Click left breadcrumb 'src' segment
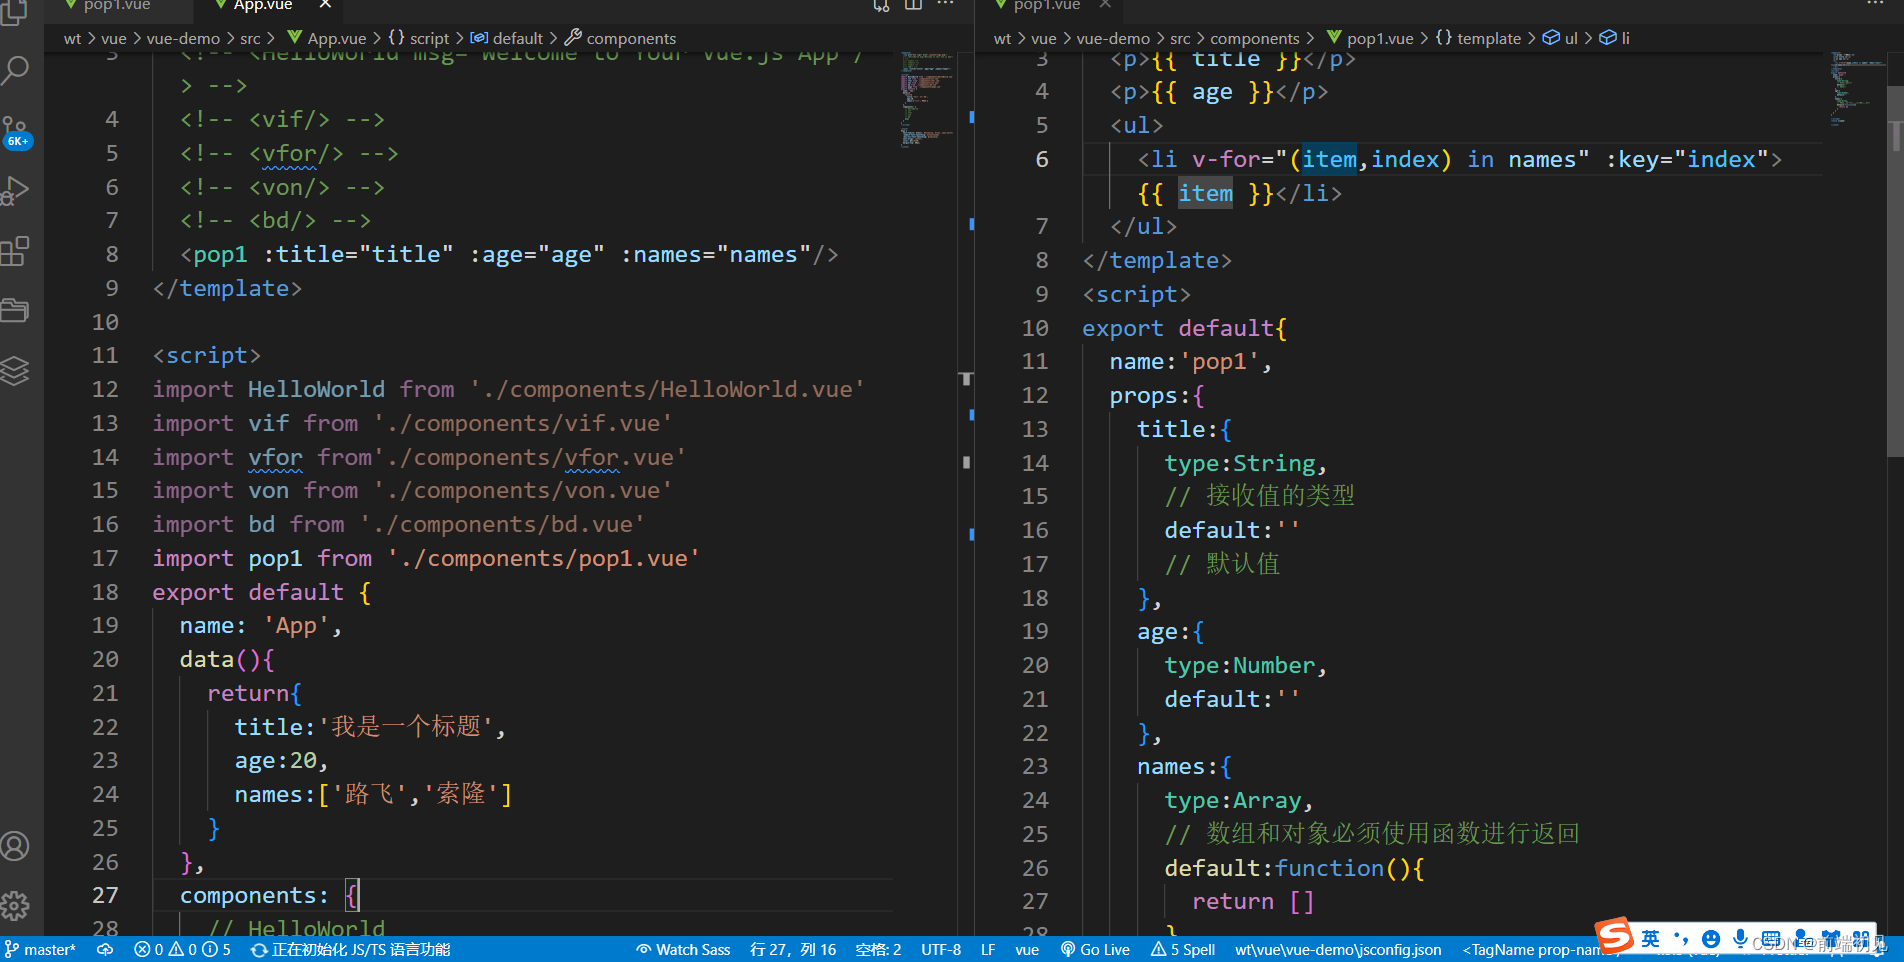The image size is (1904, 962). point(250,38)
